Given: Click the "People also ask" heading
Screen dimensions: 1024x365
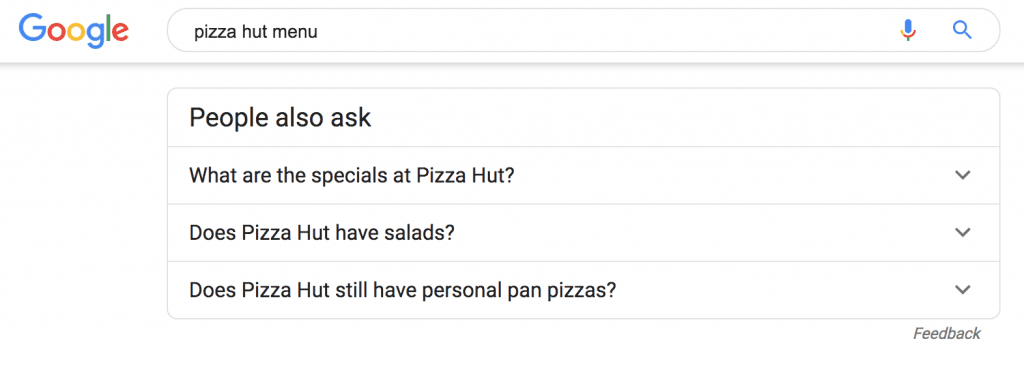Looking at the screenshot, I should pyautogui.click(x=280, y=118).
